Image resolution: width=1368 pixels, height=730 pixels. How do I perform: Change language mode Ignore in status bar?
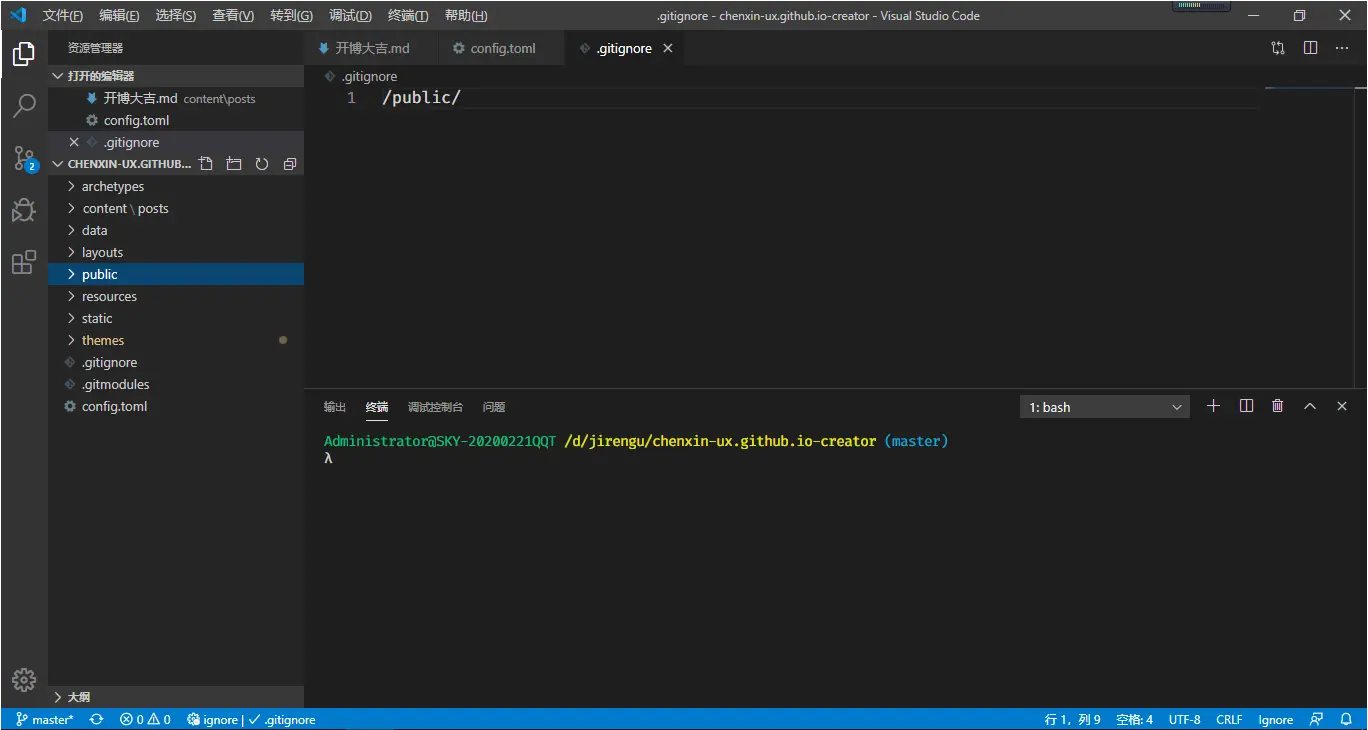coord(1275,719)
